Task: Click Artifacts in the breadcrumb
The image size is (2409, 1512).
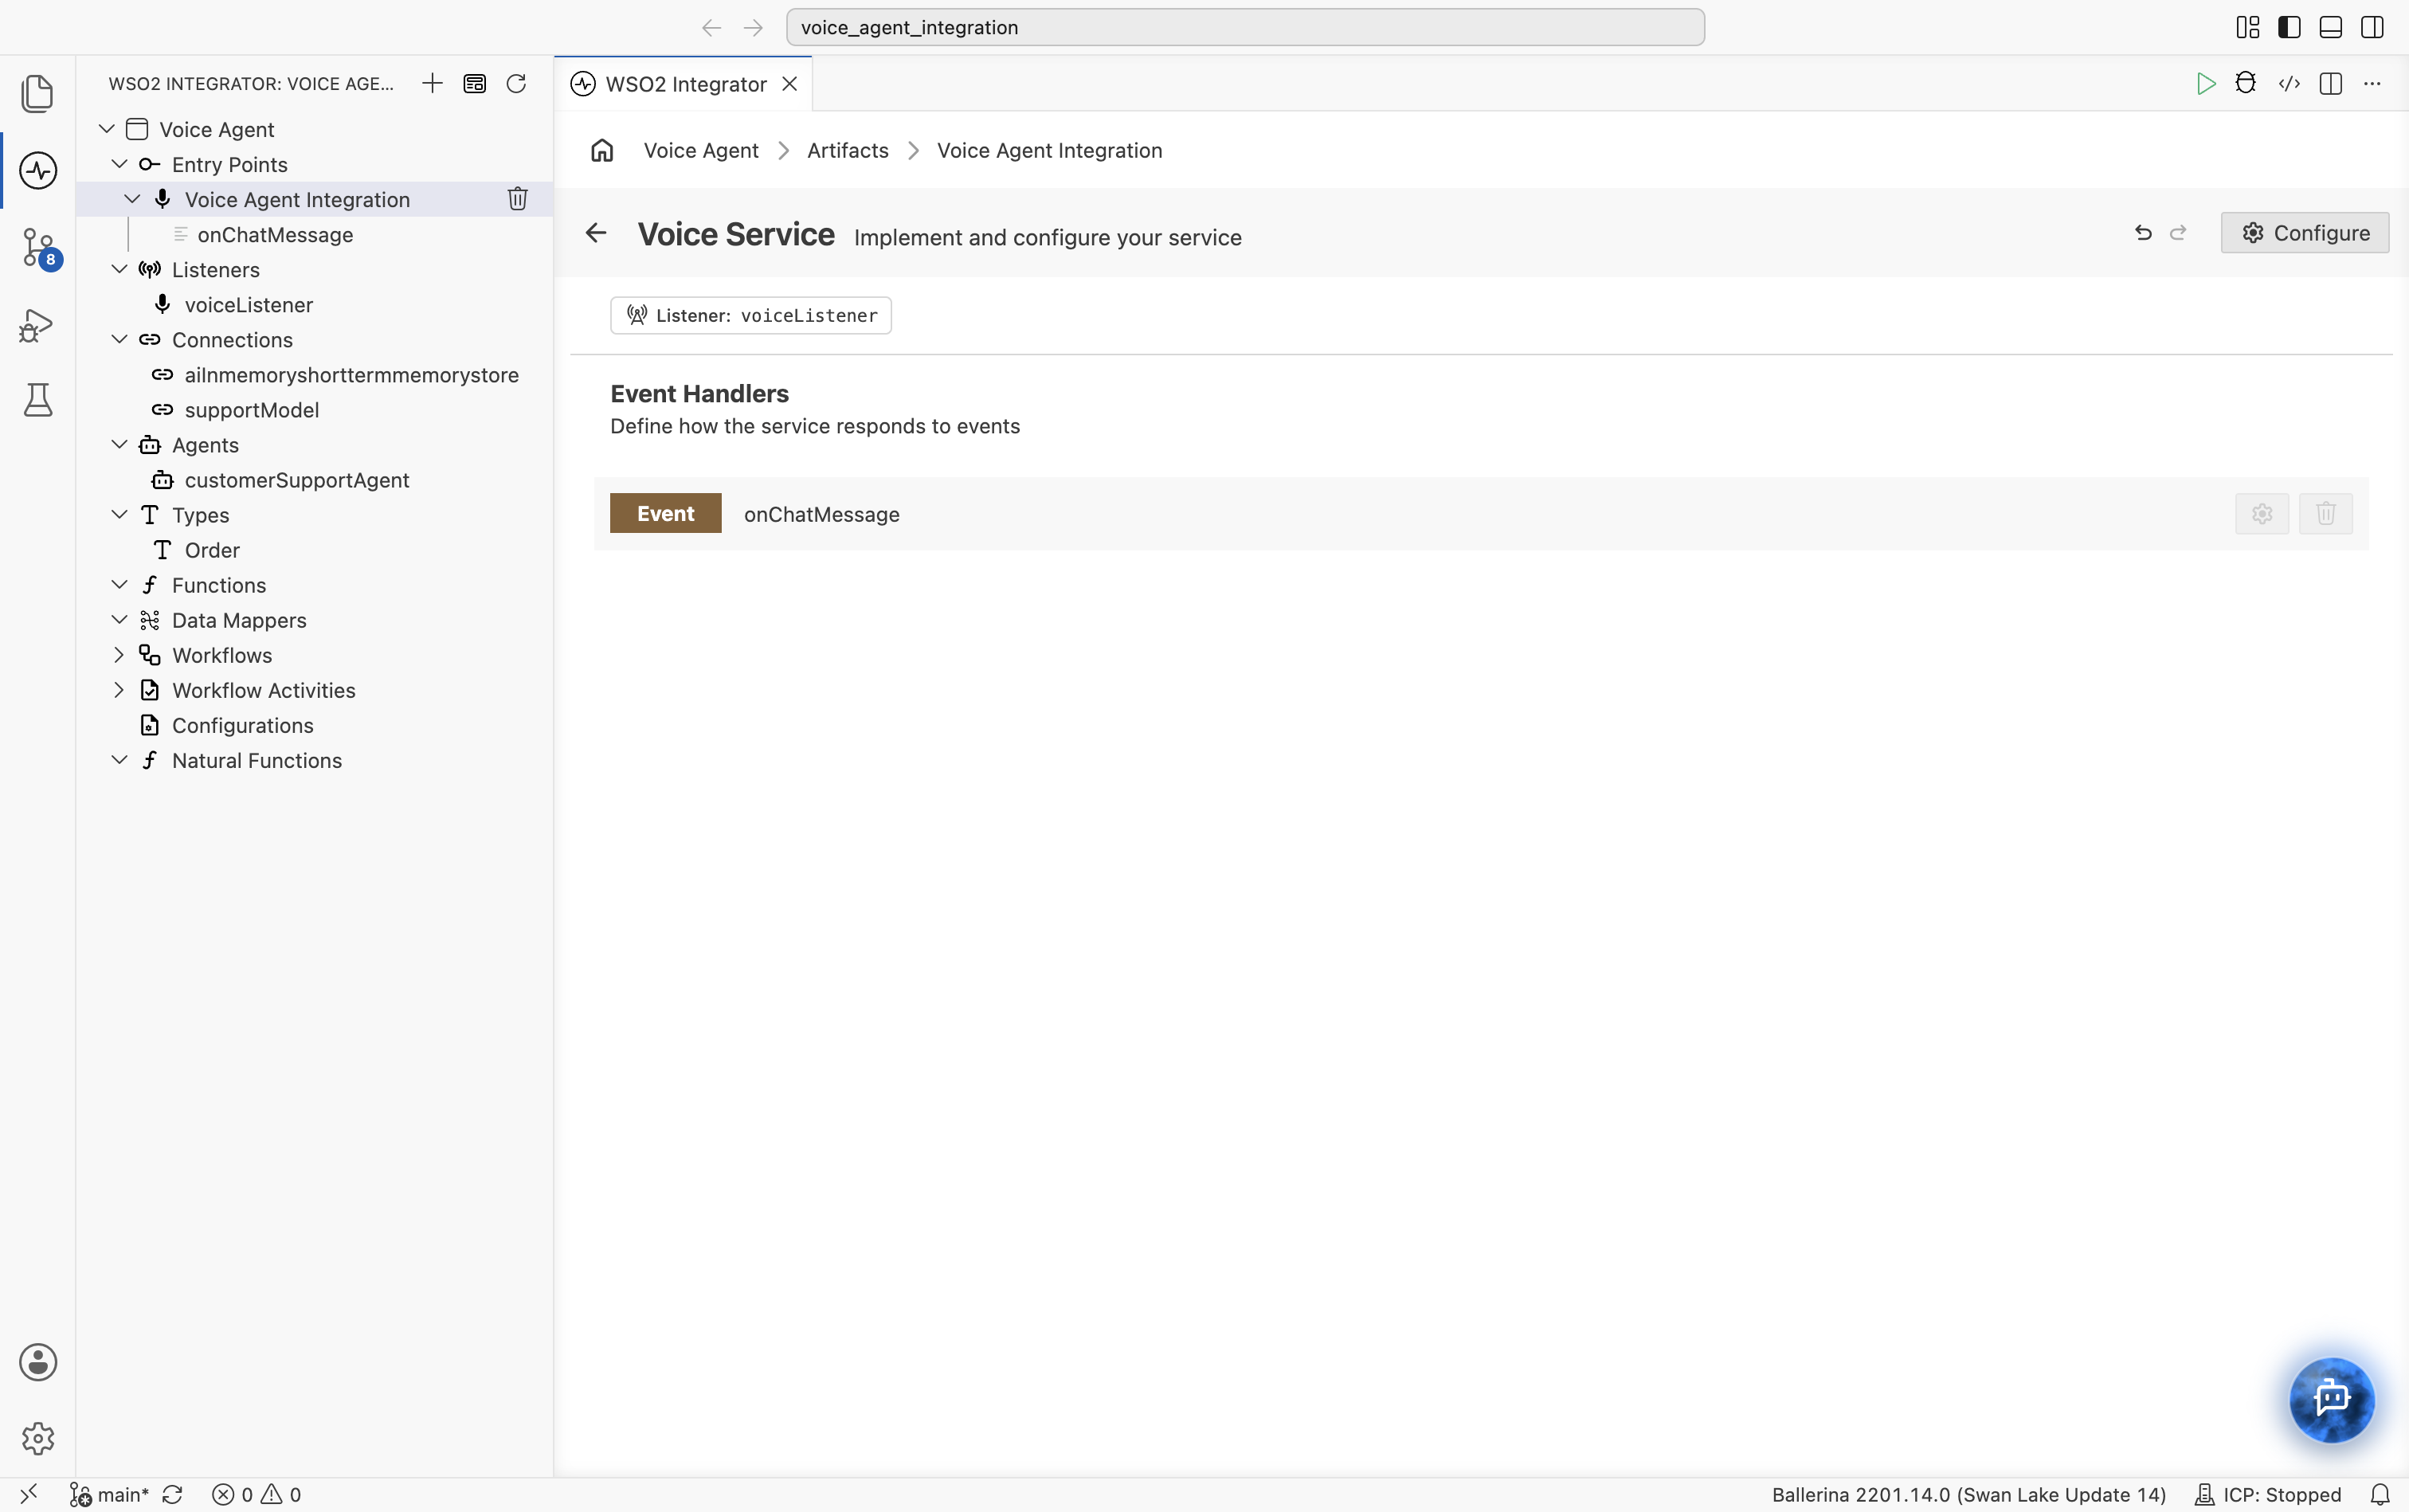Action: pyautogui.click(x=847, y=150)
